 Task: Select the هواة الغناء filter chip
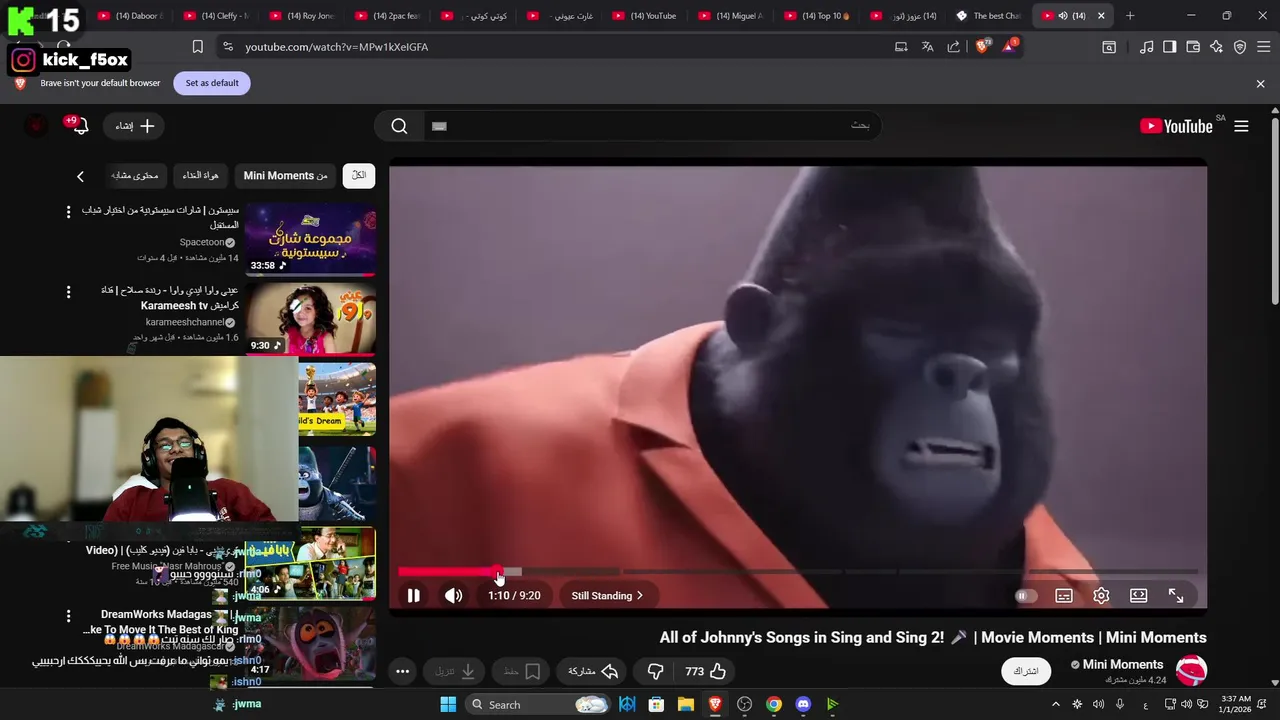tap(200, 176)
